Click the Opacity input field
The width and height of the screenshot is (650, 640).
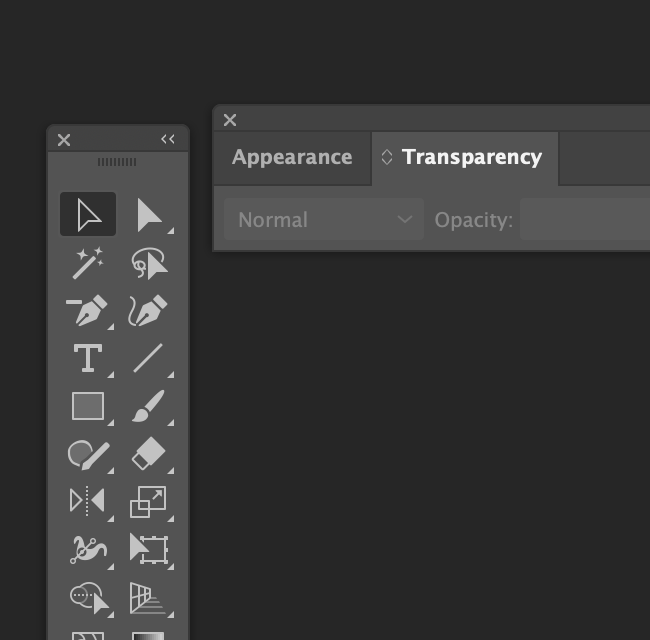pos(585,219)
